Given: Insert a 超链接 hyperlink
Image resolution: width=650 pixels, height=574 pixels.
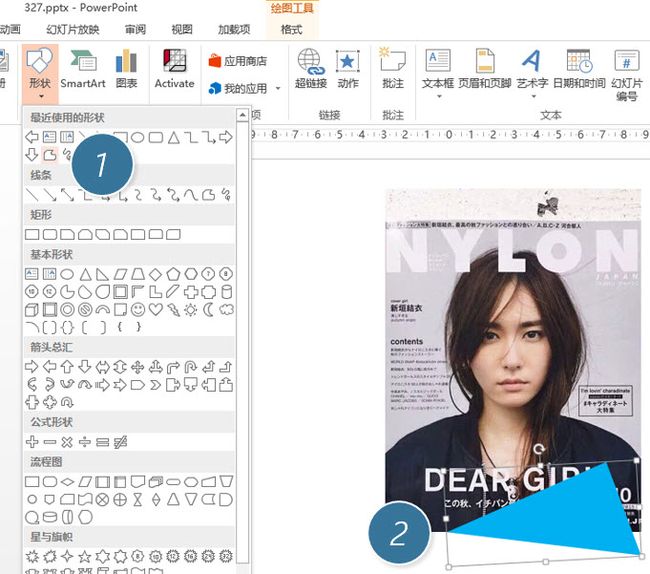Looking at the screenshot, I should coord(311,70).
